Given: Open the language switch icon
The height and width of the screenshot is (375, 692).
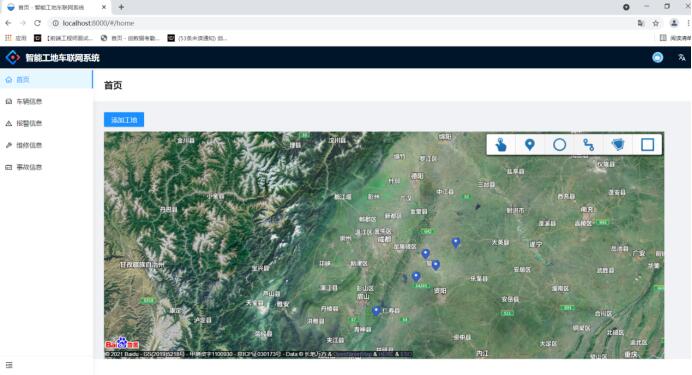Looking at the screenshot, I should (682, 57).
